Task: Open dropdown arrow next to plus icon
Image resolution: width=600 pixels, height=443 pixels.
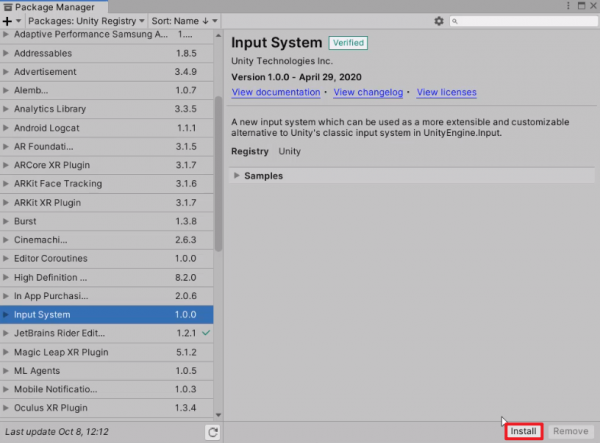Action: click(x=18, y=21)
